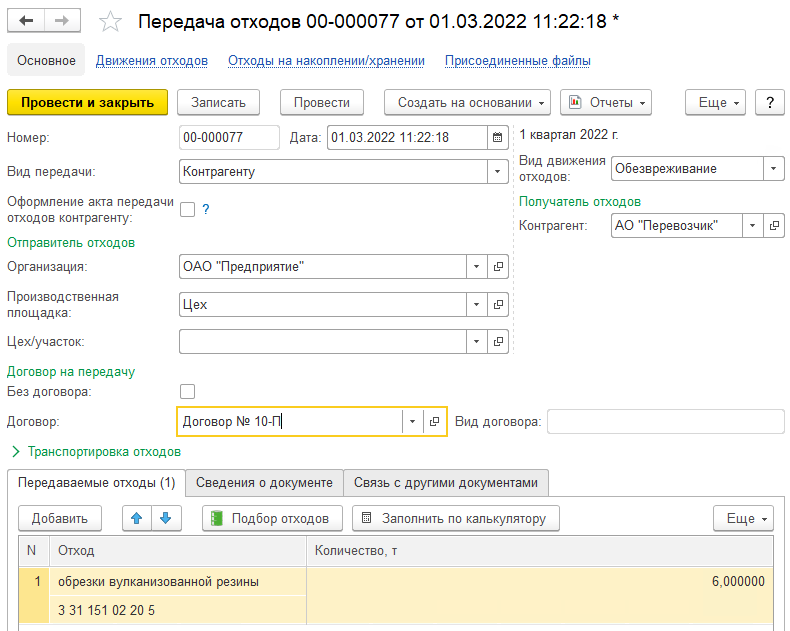This screenshot has height=631, width=790.
Task: Click the Провести и закрыть button
Action: tap(87, 102)
